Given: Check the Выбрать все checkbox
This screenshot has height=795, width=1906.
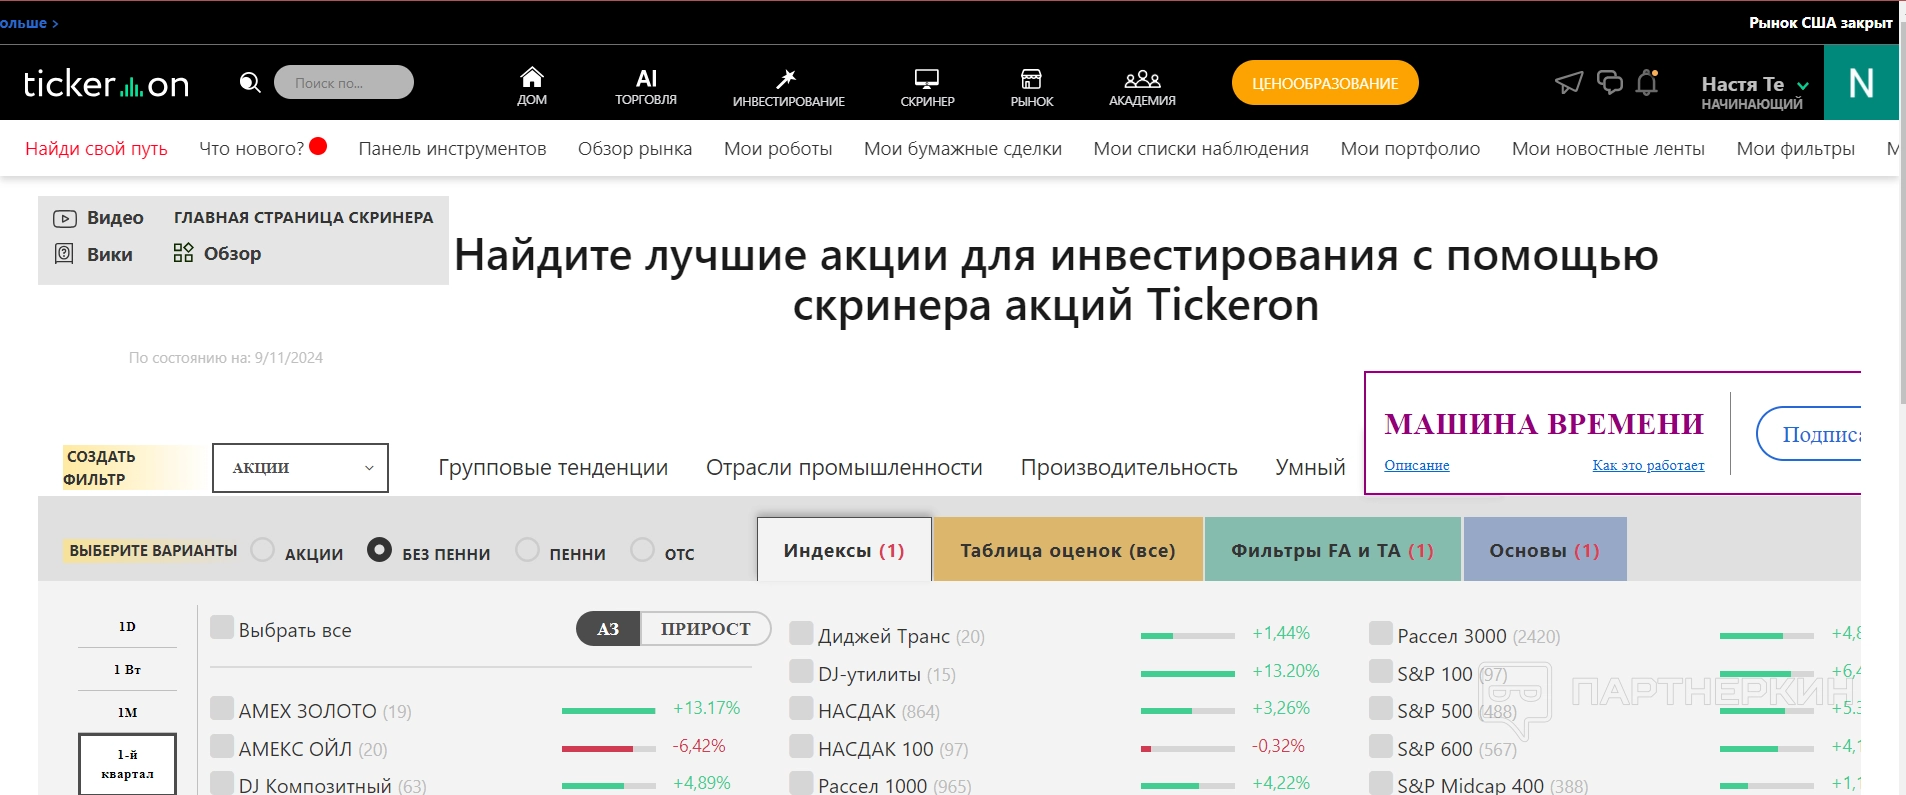Looking at the screenshot, I should tap(222, 627).
